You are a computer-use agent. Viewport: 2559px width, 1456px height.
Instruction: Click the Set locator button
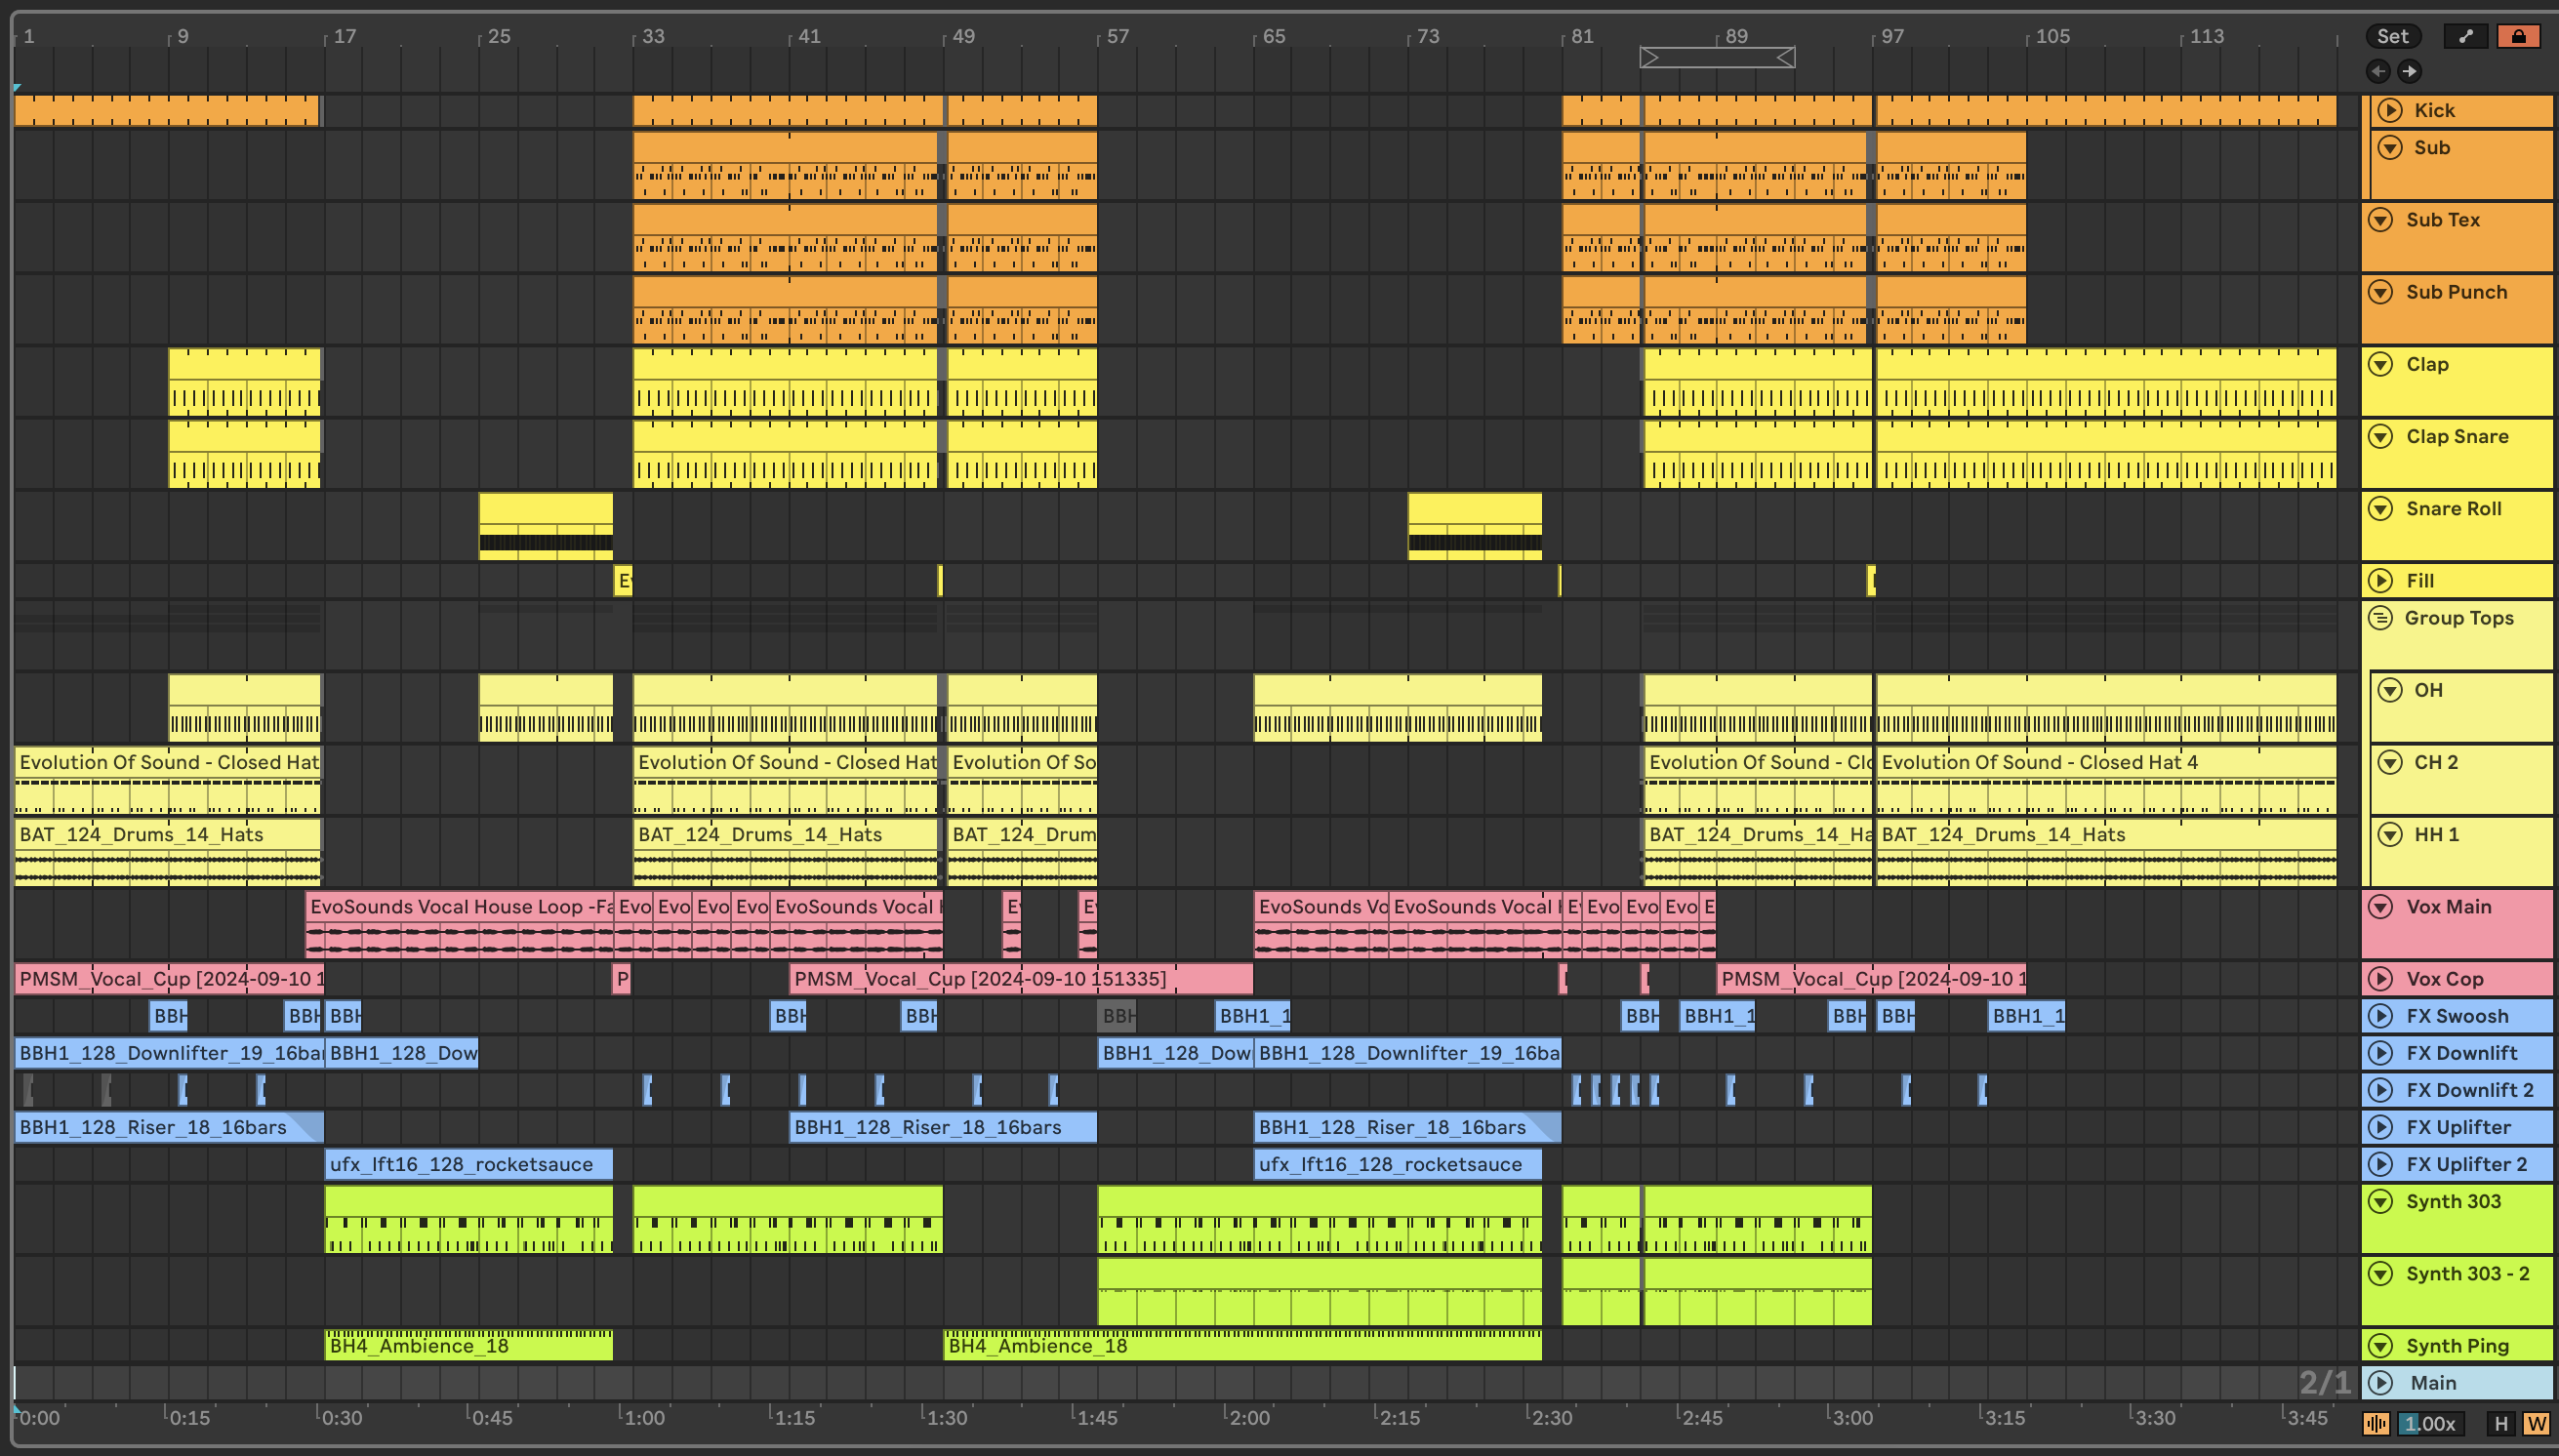point(2392,36)
